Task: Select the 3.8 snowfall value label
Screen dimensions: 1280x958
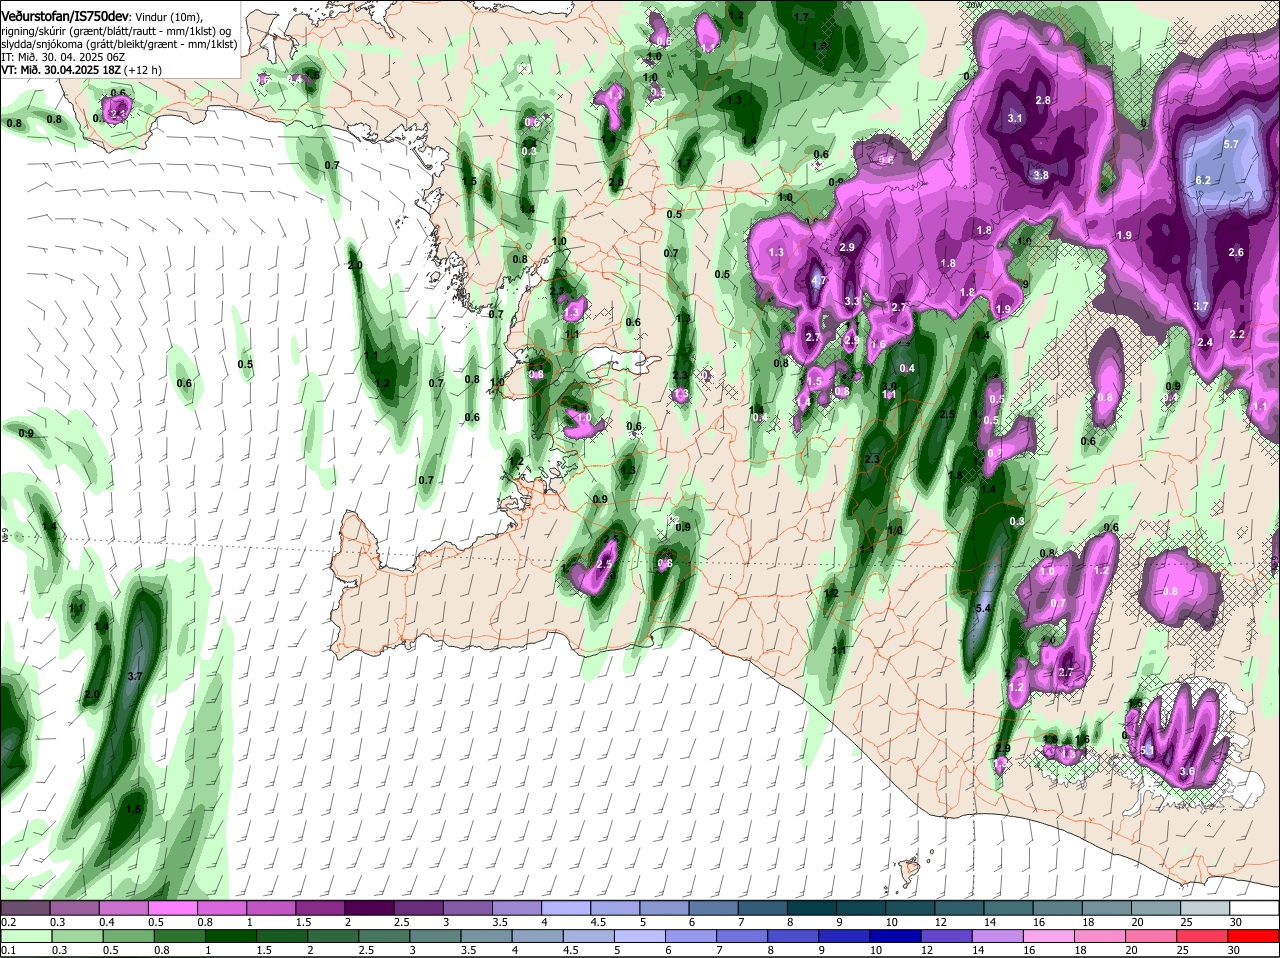Action: pos(1040,175)
